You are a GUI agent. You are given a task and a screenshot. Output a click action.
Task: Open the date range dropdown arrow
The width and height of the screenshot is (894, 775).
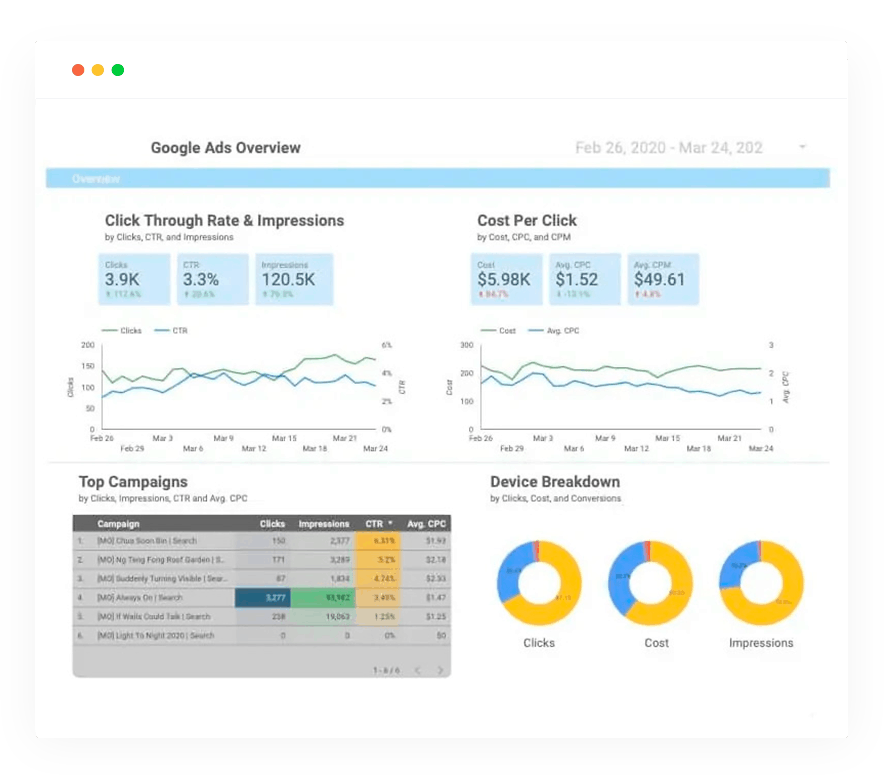point(802,147)
